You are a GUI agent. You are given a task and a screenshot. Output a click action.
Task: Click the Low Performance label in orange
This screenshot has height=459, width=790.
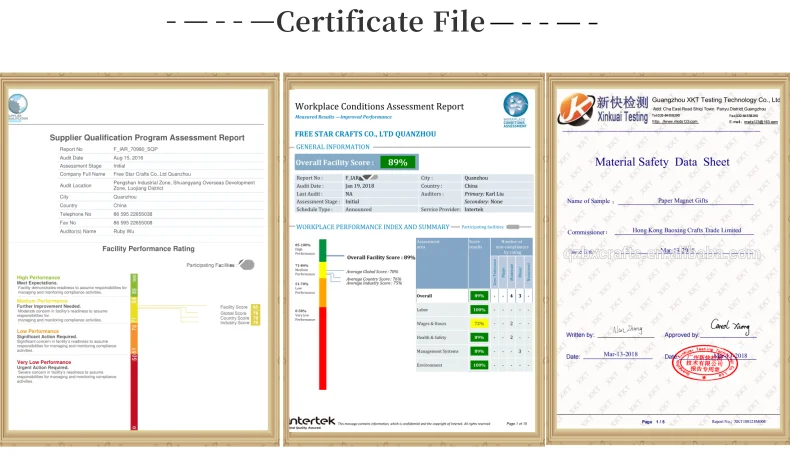click(x=38, y=331)
